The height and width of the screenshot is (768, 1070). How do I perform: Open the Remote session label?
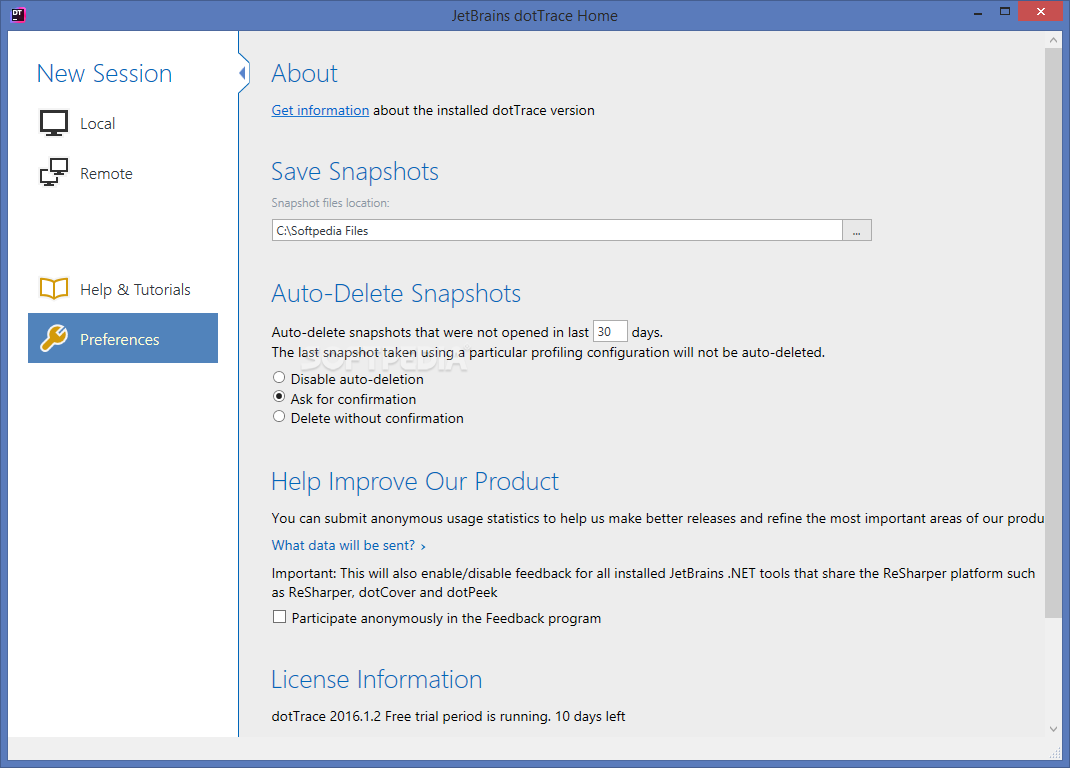coord(106,173)
